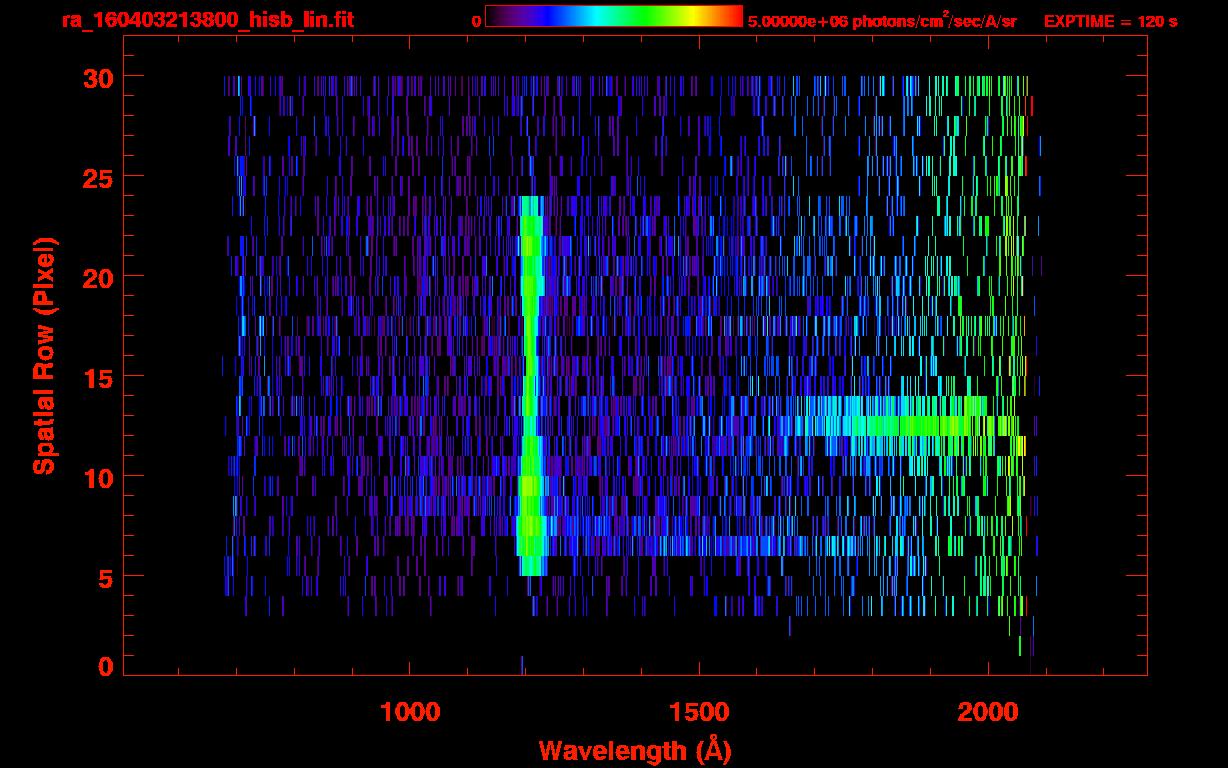Screen dimensions: 1228x768
Task: Click the colorbar max label 5.00000e+06 photons/cm²/sec/A/sr
Action: 882,20
